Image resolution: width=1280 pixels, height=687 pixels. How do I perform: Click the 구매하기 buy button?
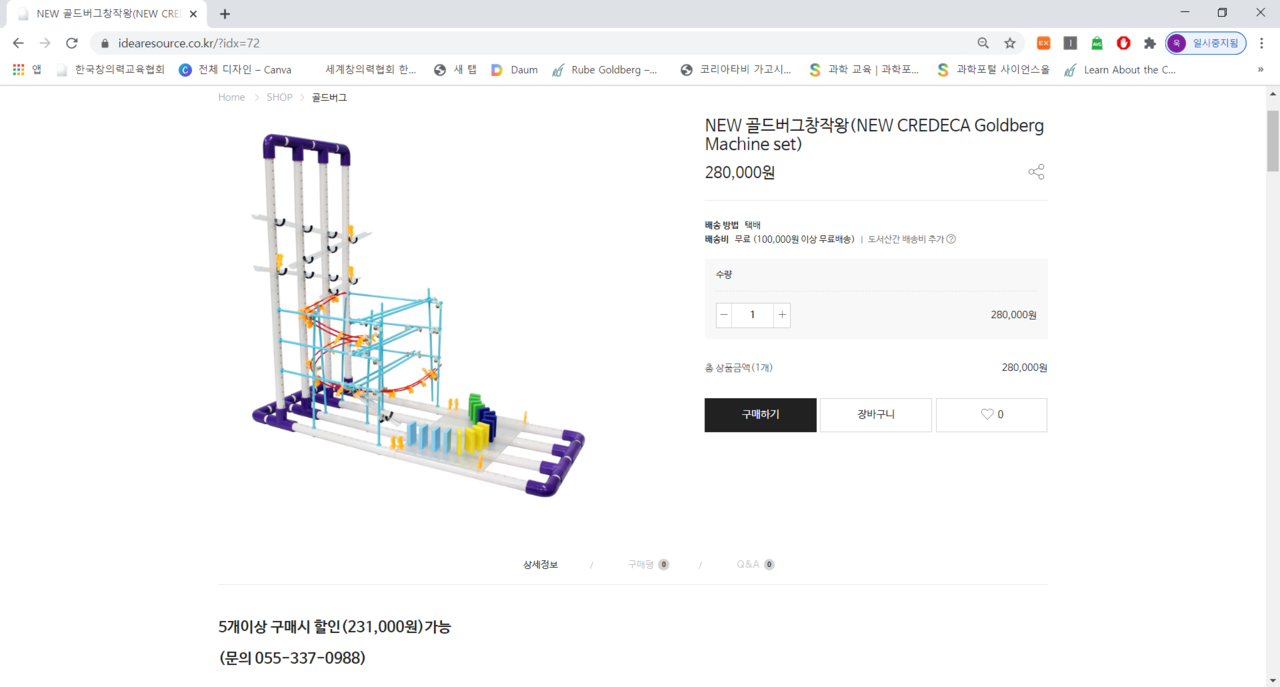760,415
